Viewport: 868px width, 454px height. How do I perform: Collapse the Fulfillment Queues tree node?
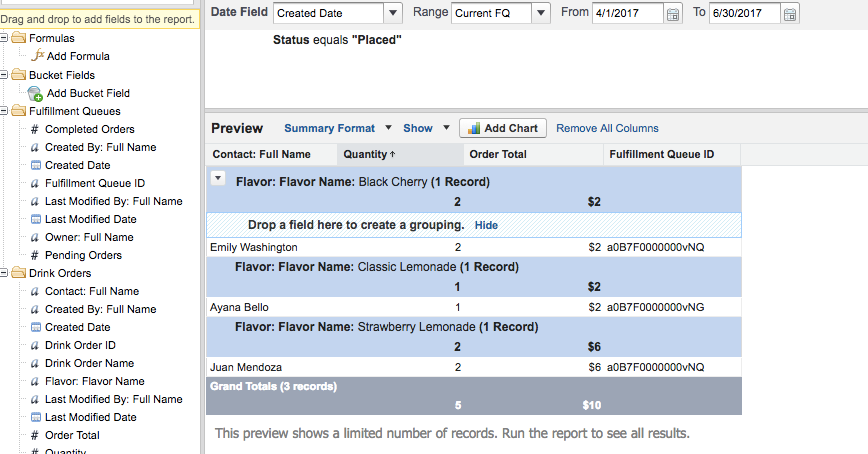pyautogui.click(x=6, y=111)
